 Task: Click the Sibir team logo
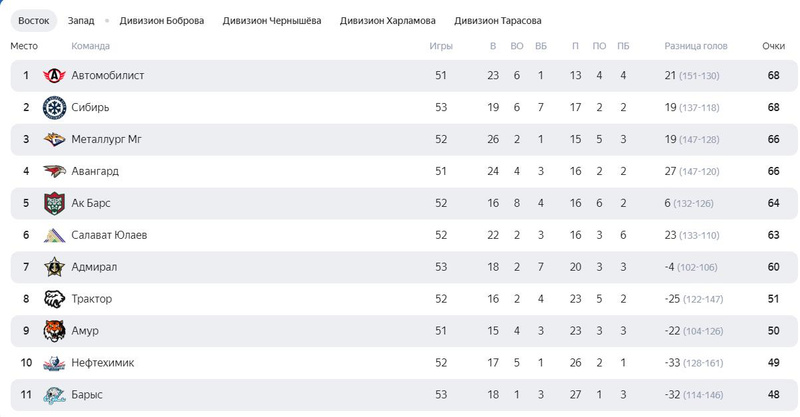pos(54,108)
